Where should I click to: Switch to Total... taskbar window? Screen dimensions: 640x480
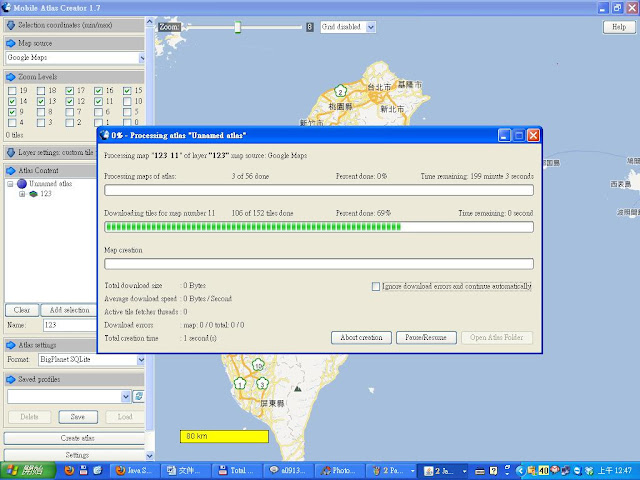tap(238, 471)
